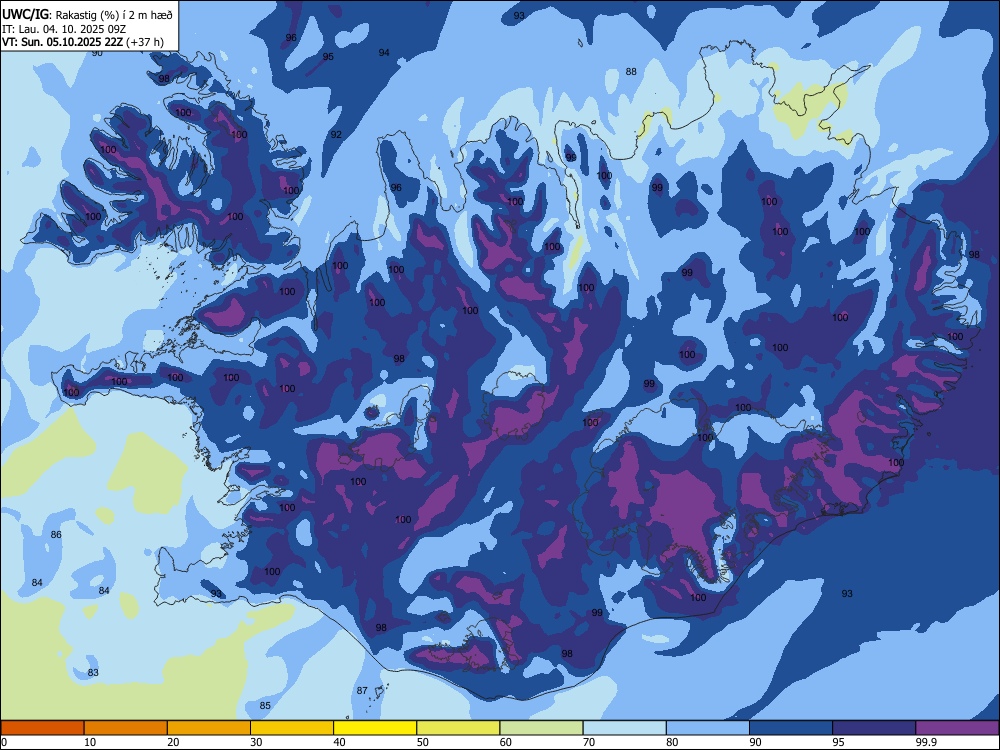Click the '86' humidity value label
This screenshot has width=1000, height=750.
pos(56,534)
